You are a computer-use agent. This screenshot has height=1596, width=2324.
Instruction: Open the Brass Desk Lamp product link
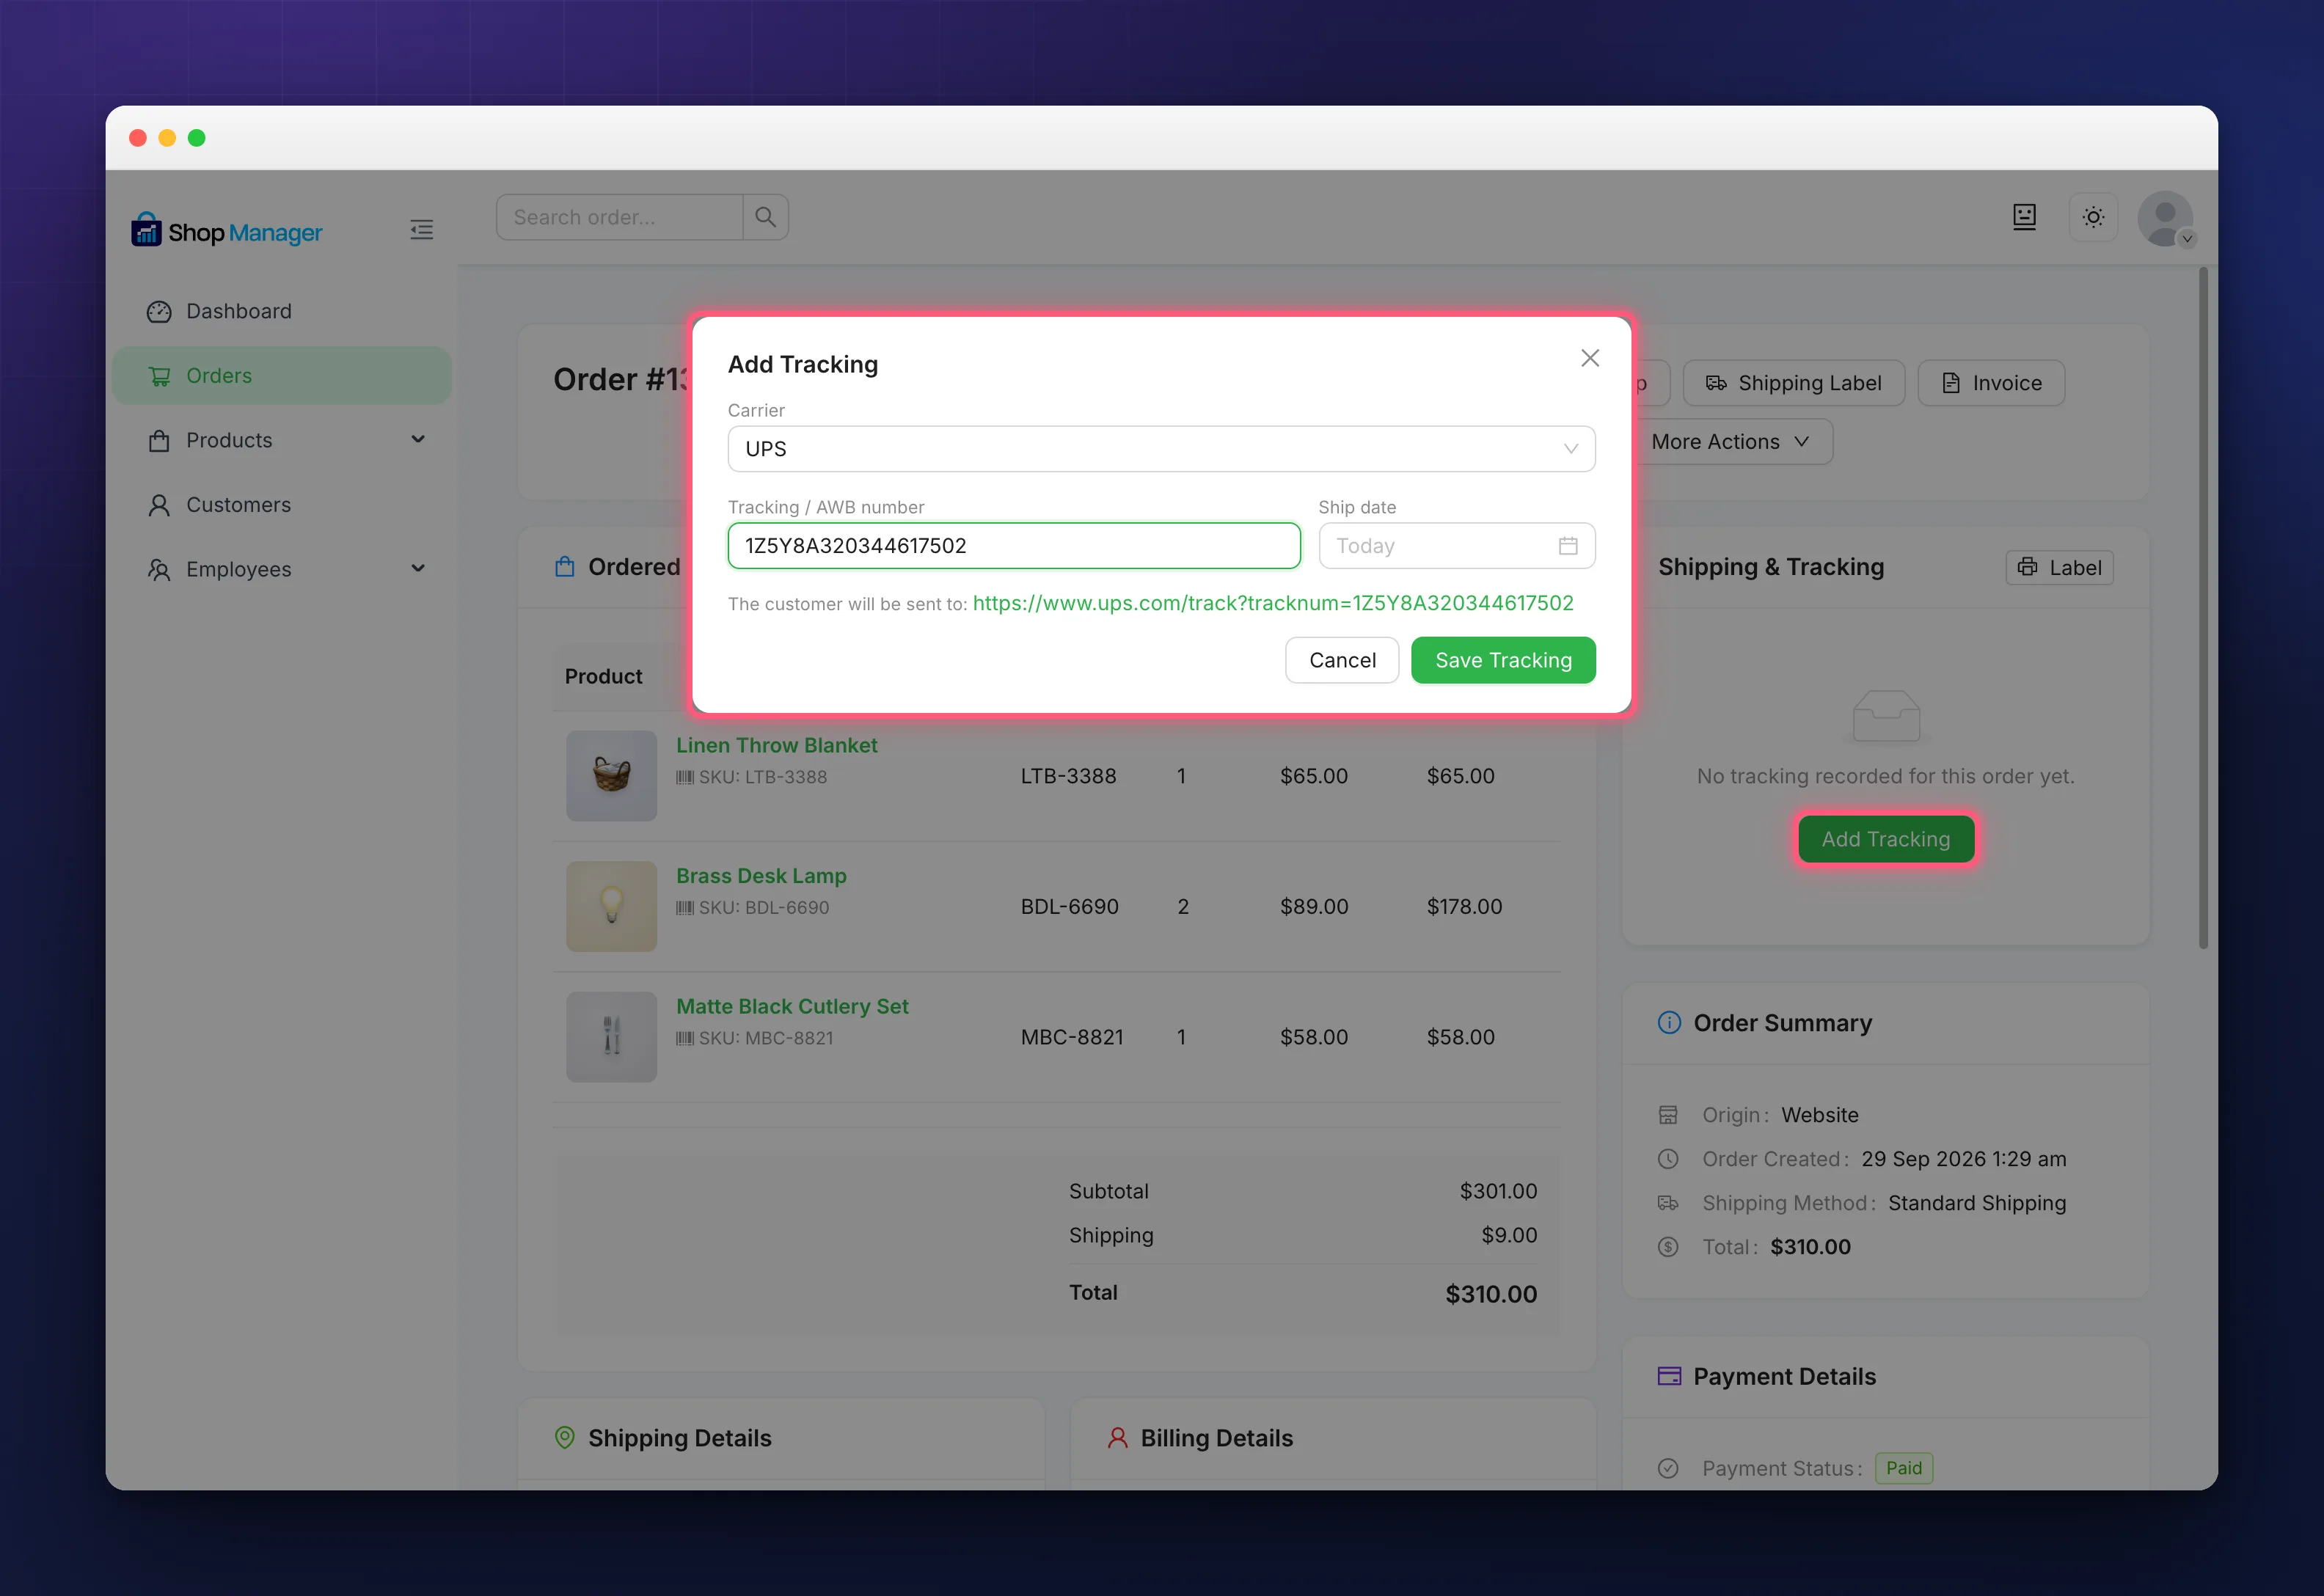761,876
